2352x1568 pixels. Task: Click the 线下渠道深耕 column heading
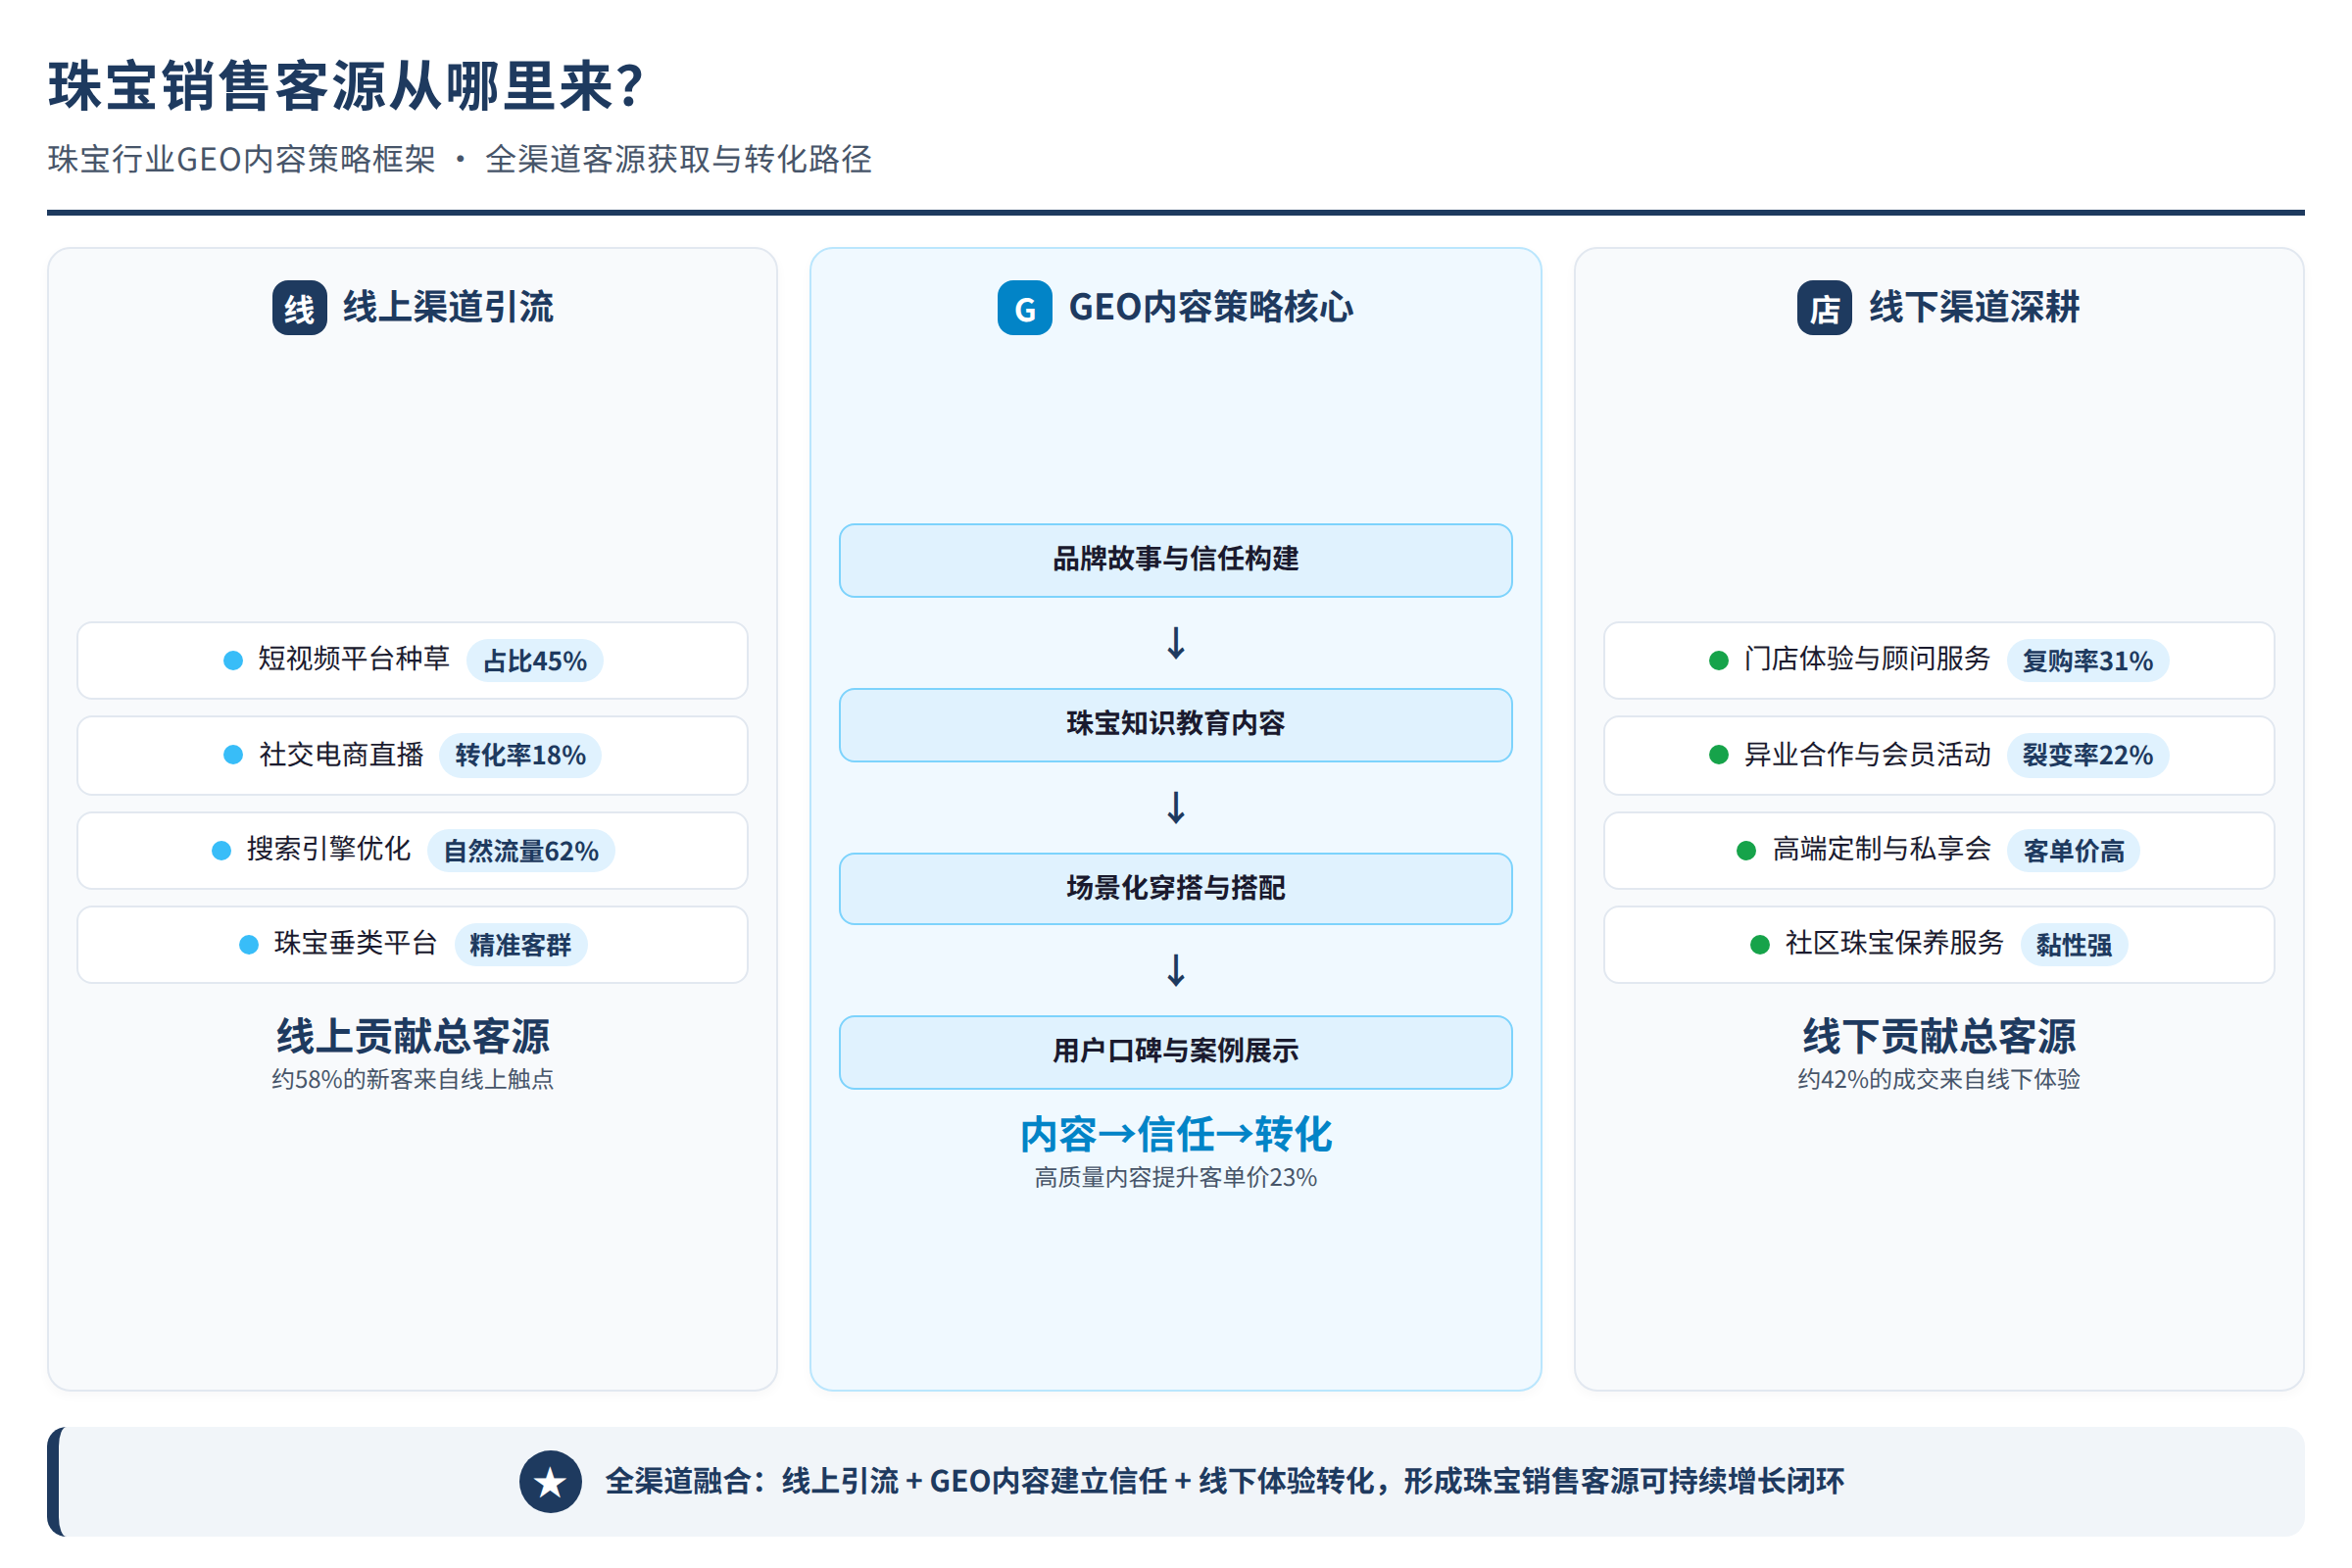click(1974, 308)
